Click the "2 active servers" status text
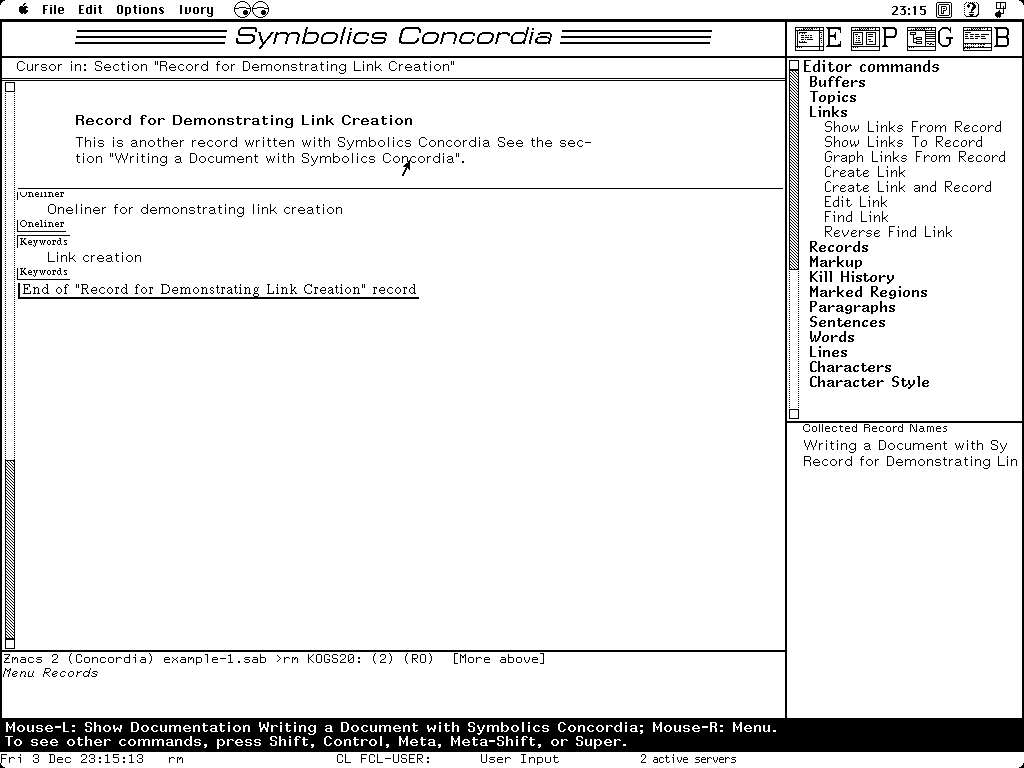Image resolution: width=1024 pixels, height=768 pixels. [688, 760]
